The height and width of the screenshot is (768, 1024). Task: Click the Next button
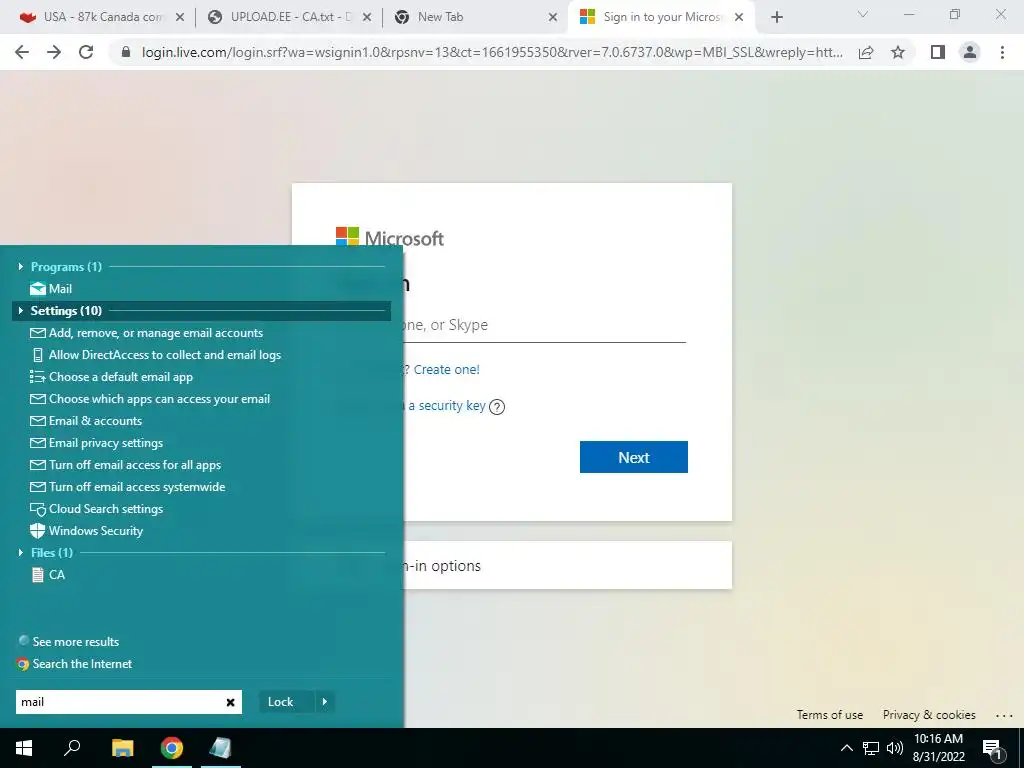(x=633, y=457)
